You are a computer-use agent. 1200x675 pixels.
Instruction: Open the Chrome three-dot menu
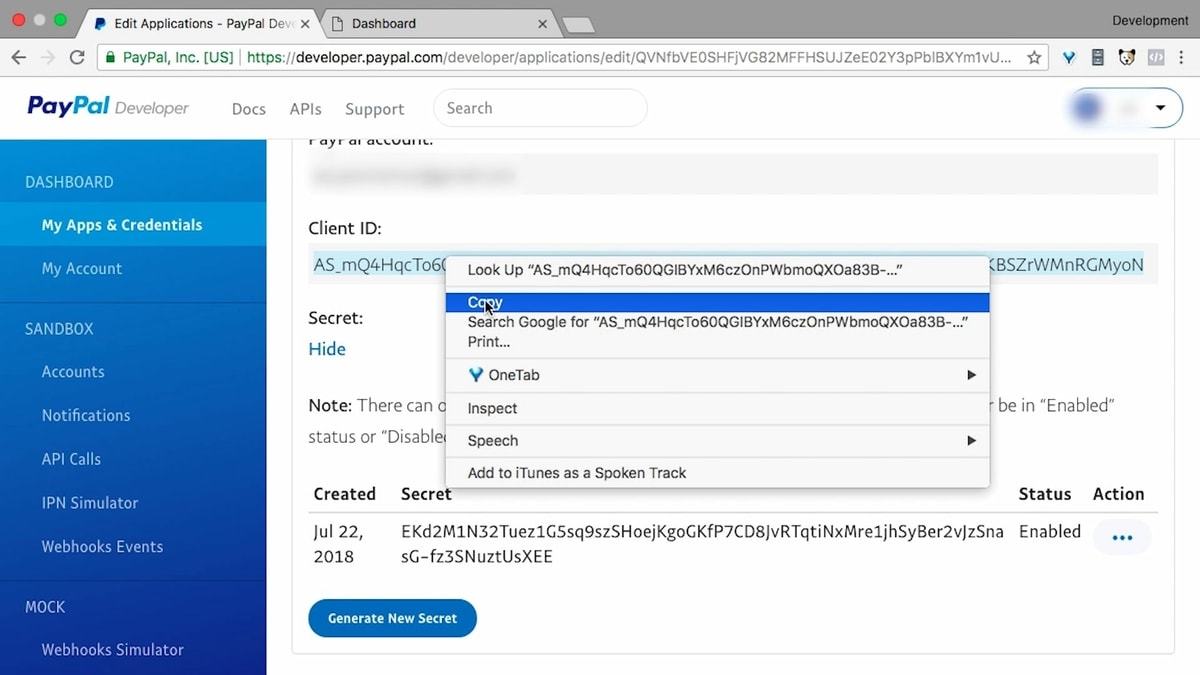1182,58
